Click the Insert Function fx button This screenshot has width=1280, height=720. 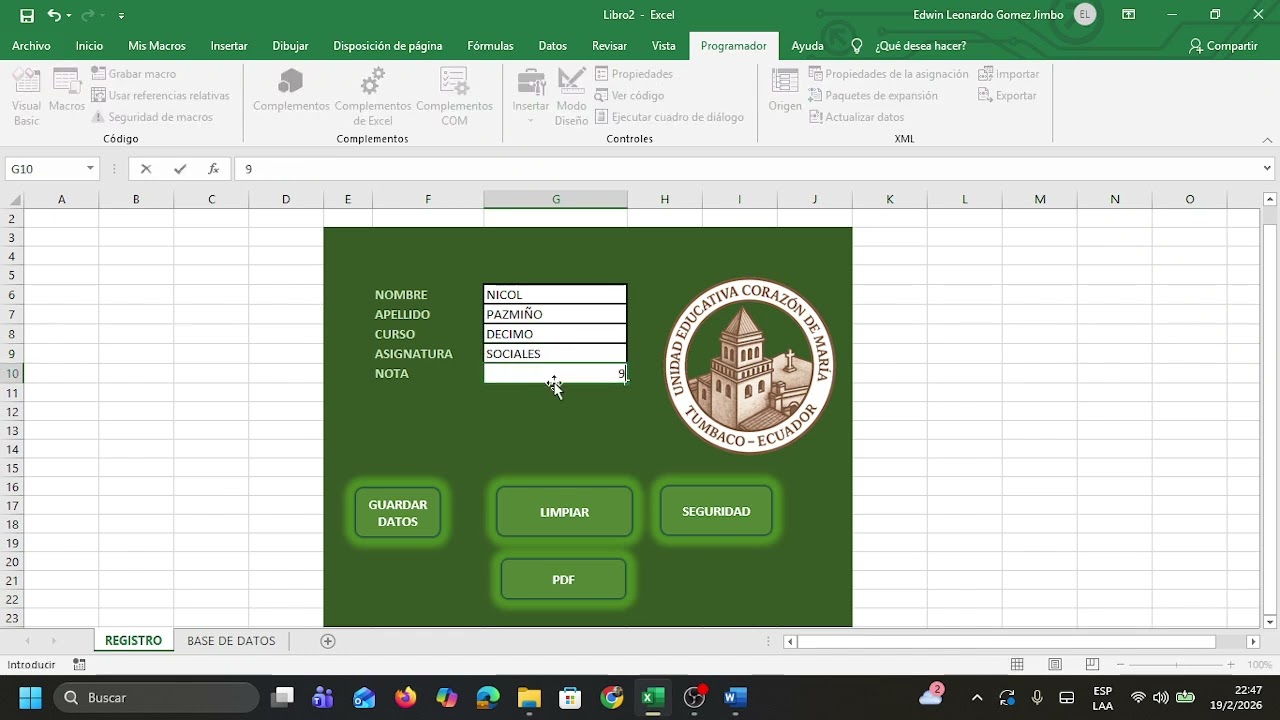213,169
